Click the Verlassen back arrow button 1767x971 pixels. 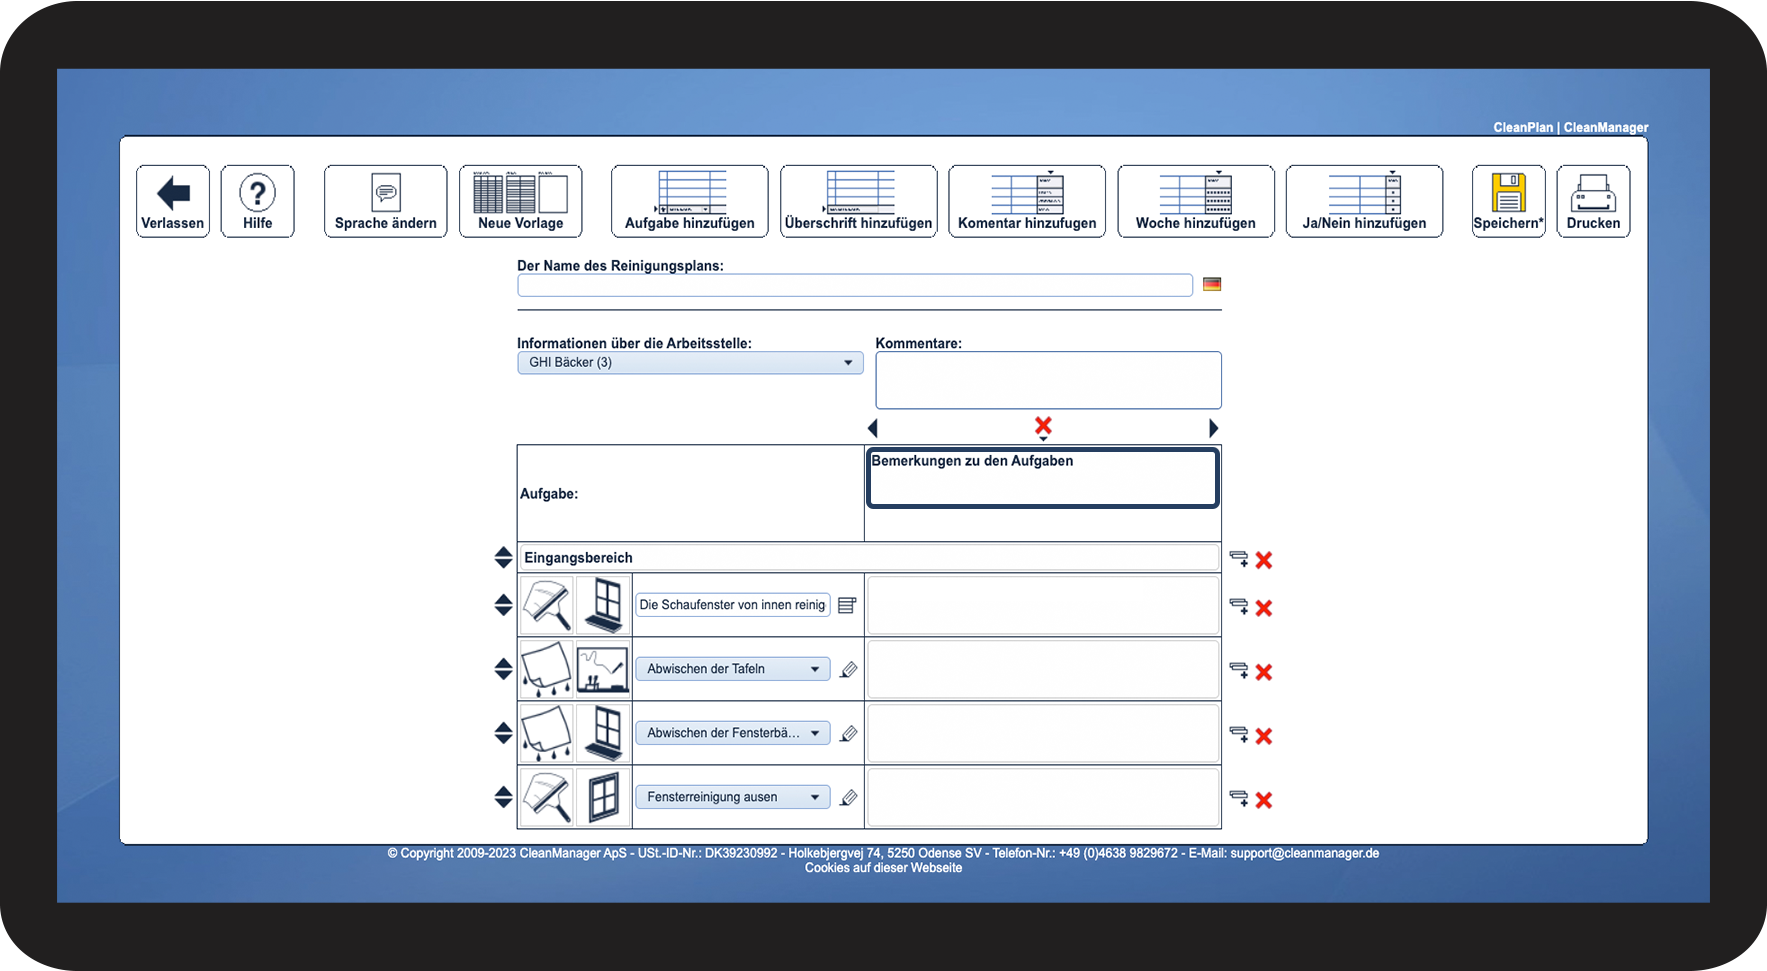tap(173, 201)
